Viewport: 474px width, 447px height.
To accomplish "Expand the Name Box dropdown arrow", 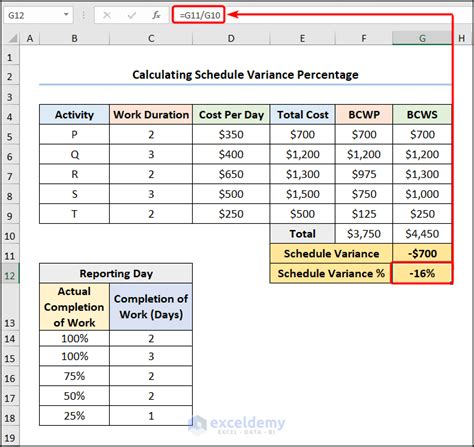I will pos(66,15).
